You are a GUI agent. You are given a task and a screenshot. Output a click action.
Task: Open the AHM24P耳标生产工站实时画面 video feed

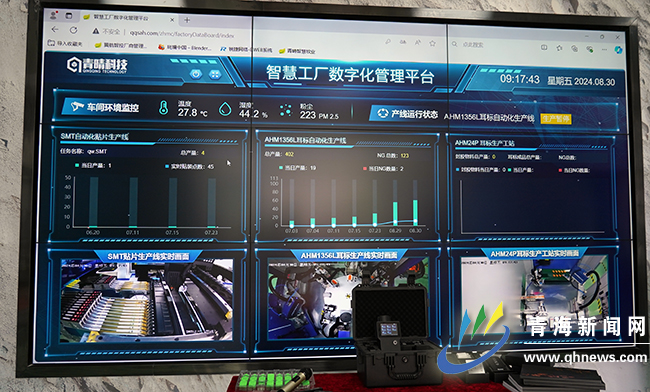(x=535, y=300)
